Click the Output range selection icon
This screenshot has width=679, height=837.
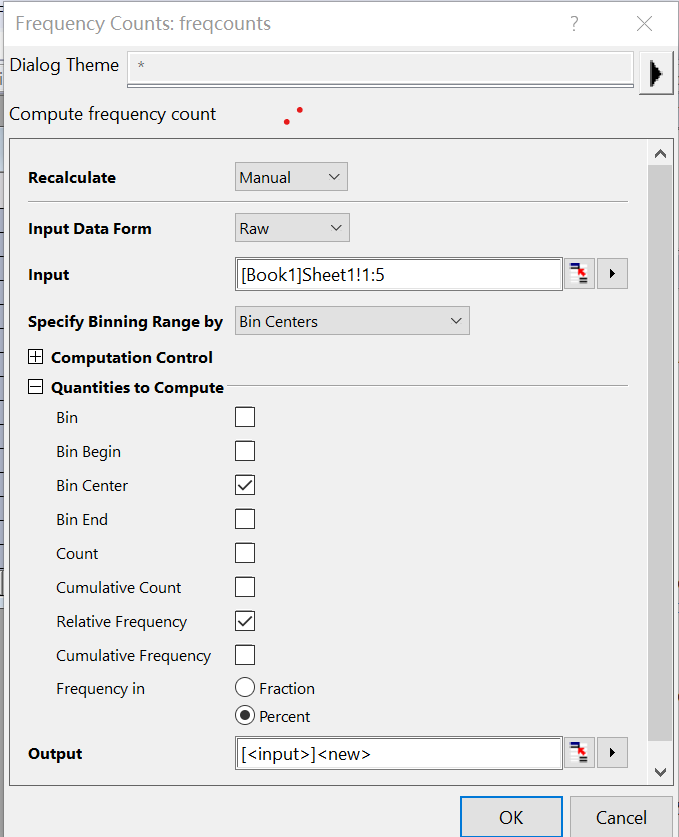pyautogui.click(x=579, y=753)
